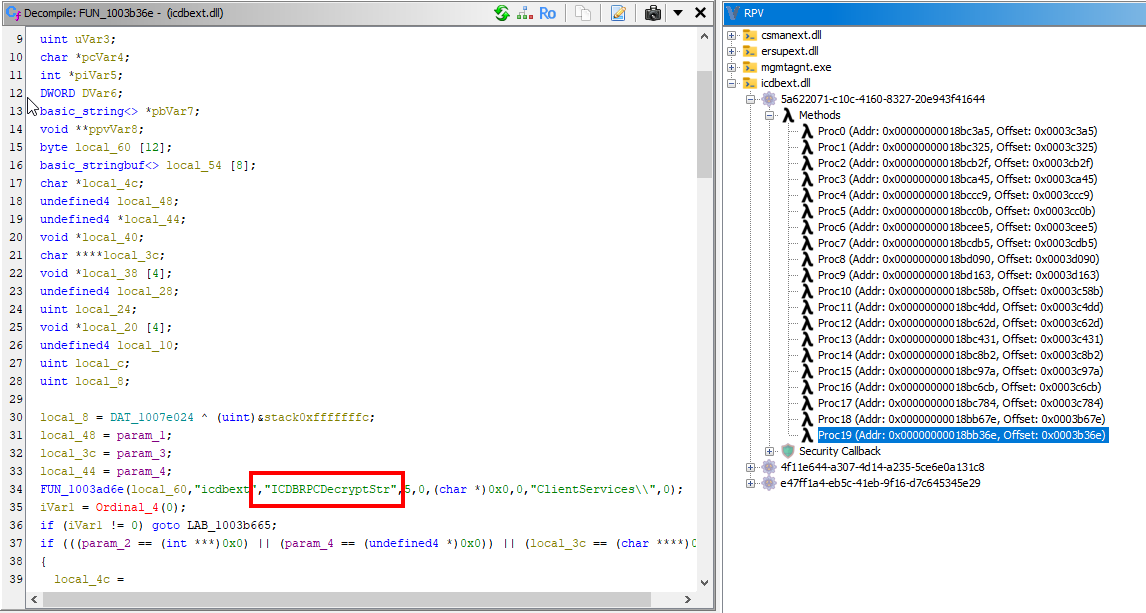Image resolution: width=1146 pixels, height=613 pixels.
Task: Expand the Security Callback node
Action: click(770, 452)
